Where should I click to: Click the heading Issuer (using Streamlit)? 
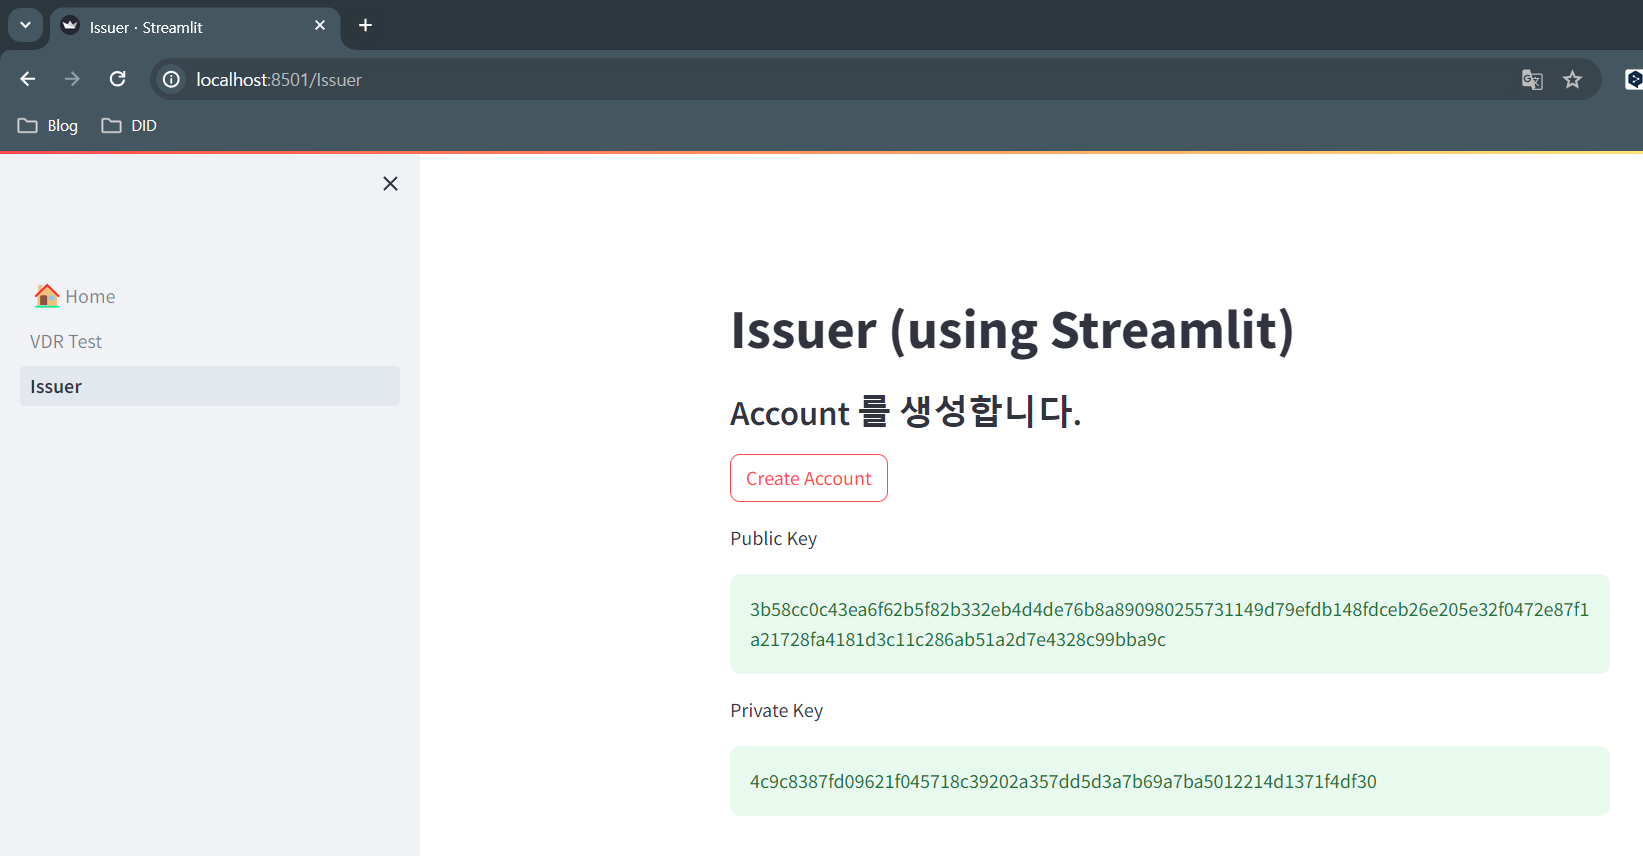click(1012, 330)
